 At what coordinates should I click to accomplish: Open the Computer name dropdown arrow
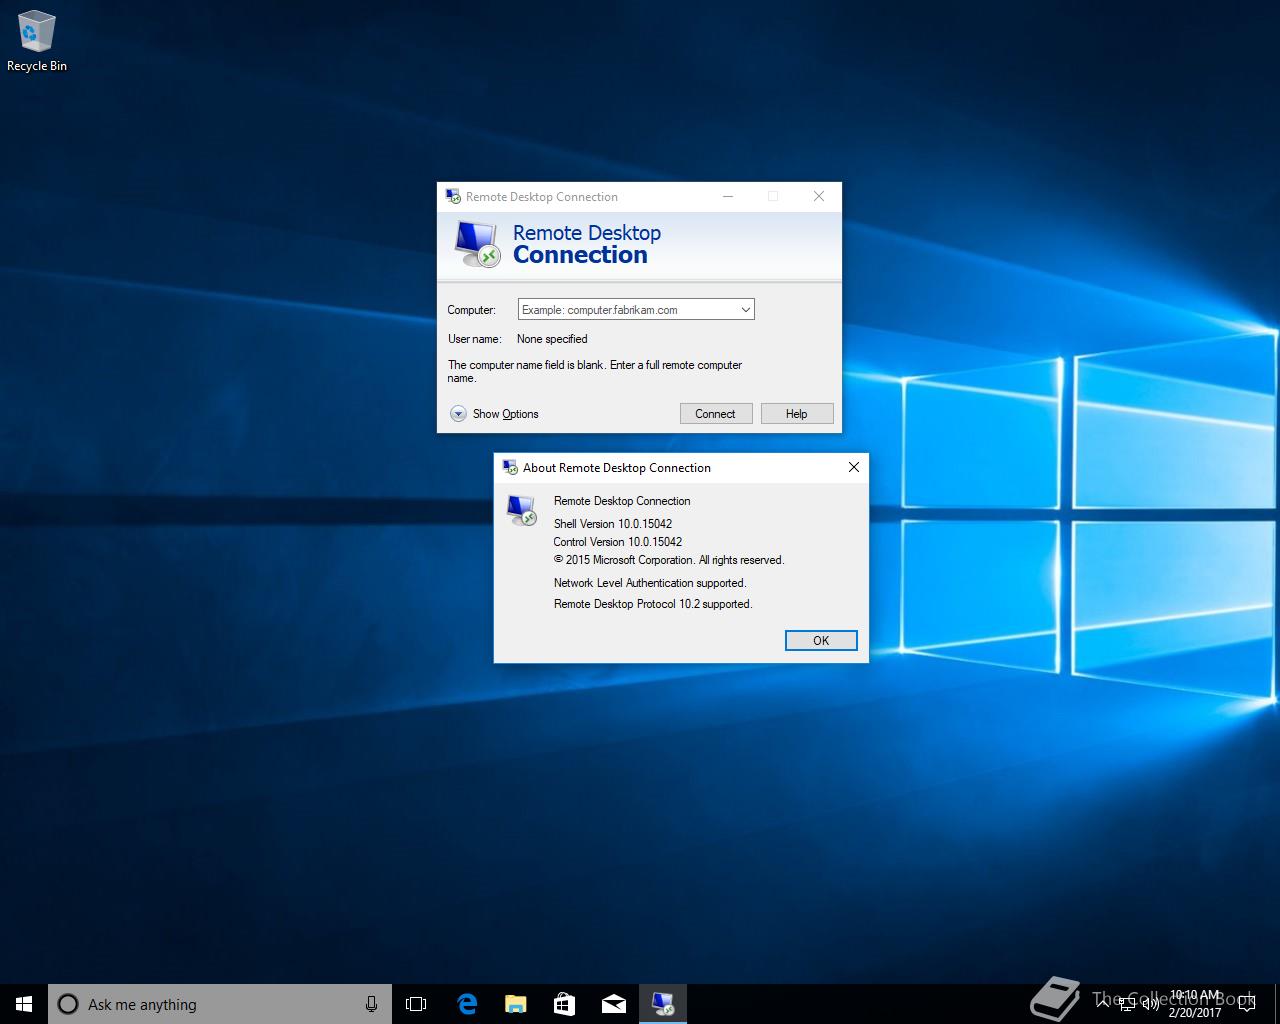[745, 310]
